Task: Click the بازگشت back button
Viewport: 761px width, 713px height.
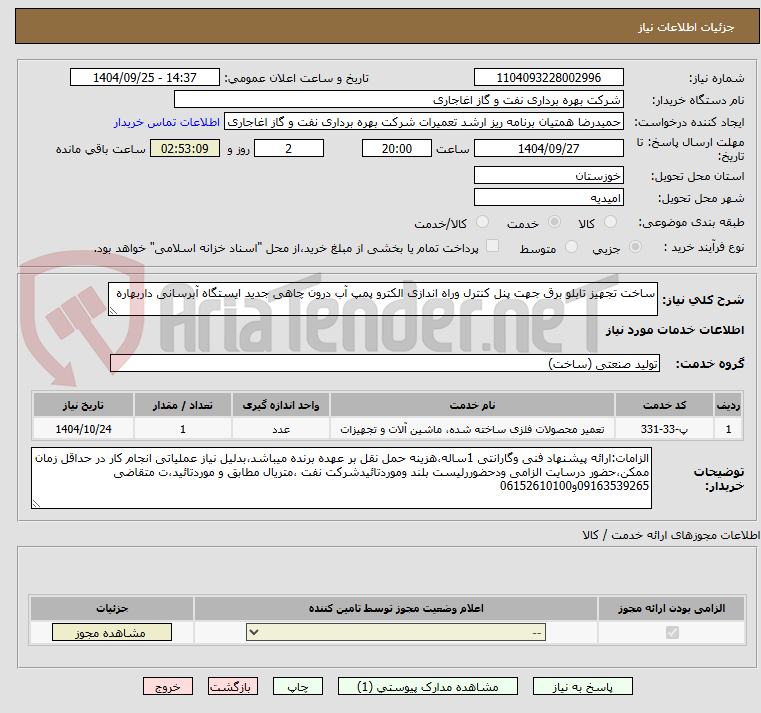Action: click(x=233, y=686)
